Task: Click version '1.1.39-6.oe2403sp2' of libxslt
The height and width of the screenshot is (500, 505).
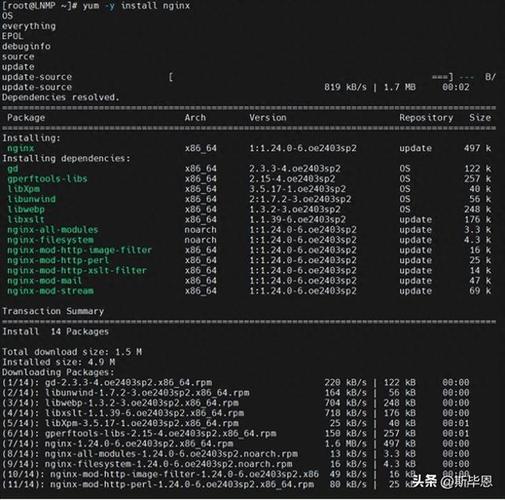Action: click(x=297, y=219)
